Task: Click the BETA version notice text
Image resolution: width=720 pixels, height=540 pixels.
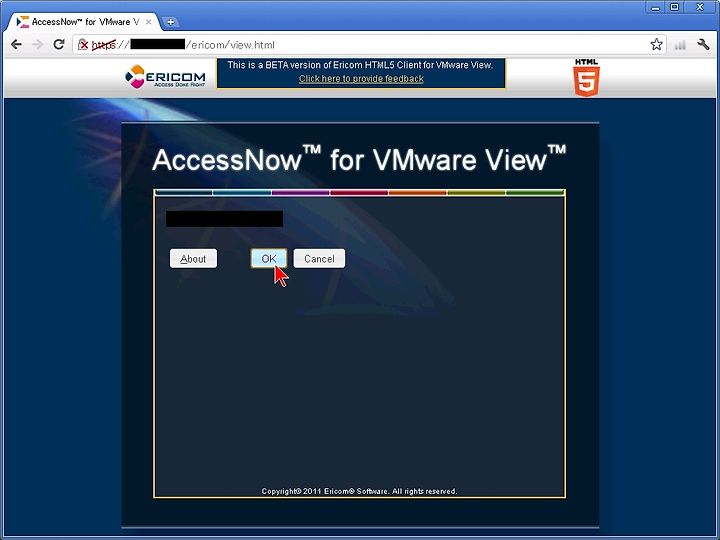Action: [x=360, y=65]
